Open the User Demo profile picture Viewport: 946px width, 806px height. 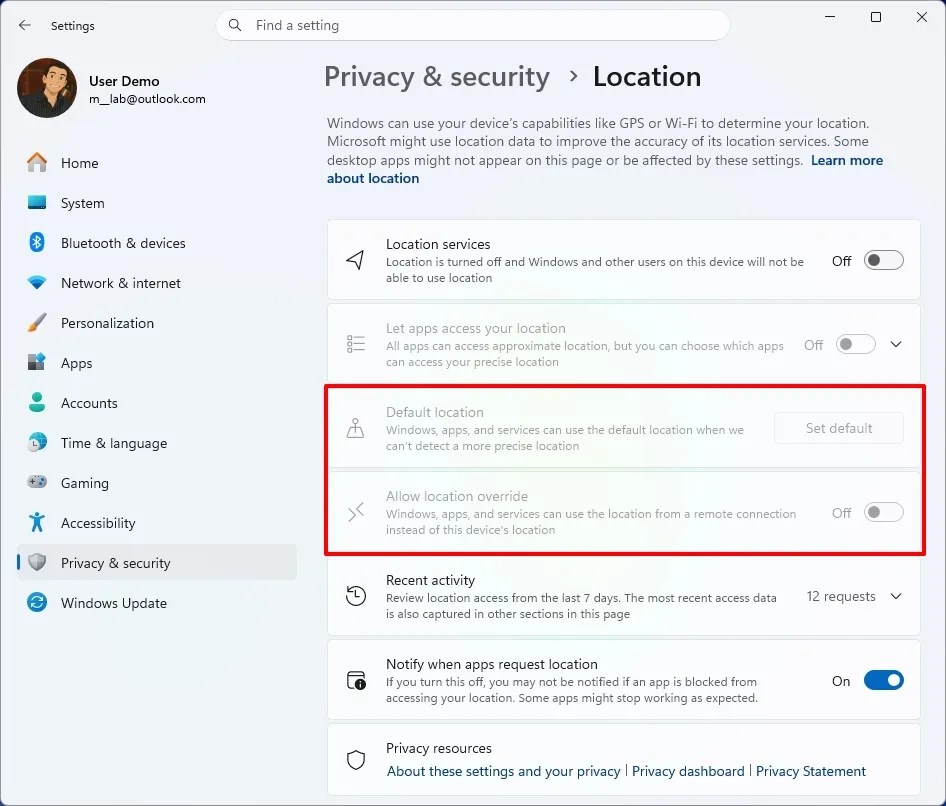[47, 88]
